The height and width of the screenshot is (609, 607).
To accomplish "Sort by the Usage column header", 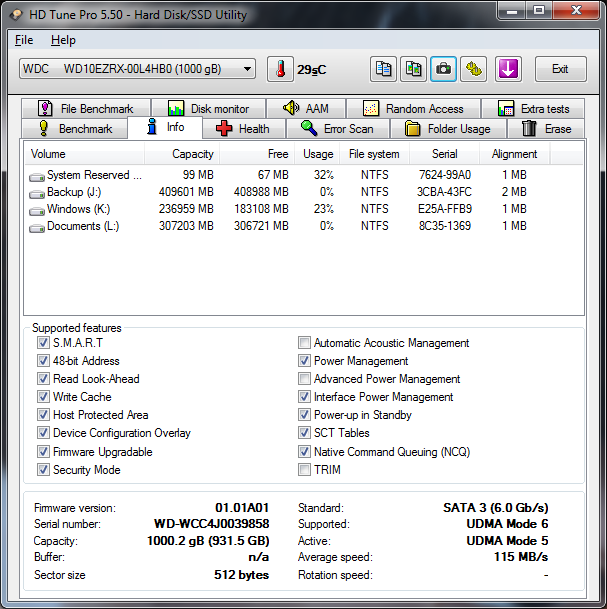I will click(x=317, y=154).
